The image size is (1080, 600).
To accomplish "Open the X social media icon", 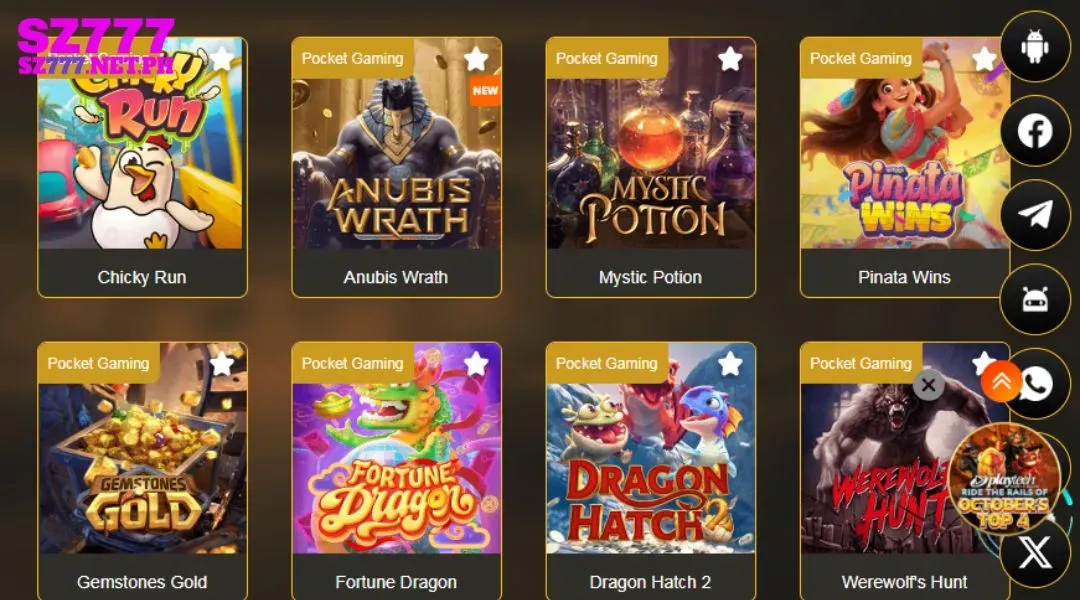I will click(1035, 552).
